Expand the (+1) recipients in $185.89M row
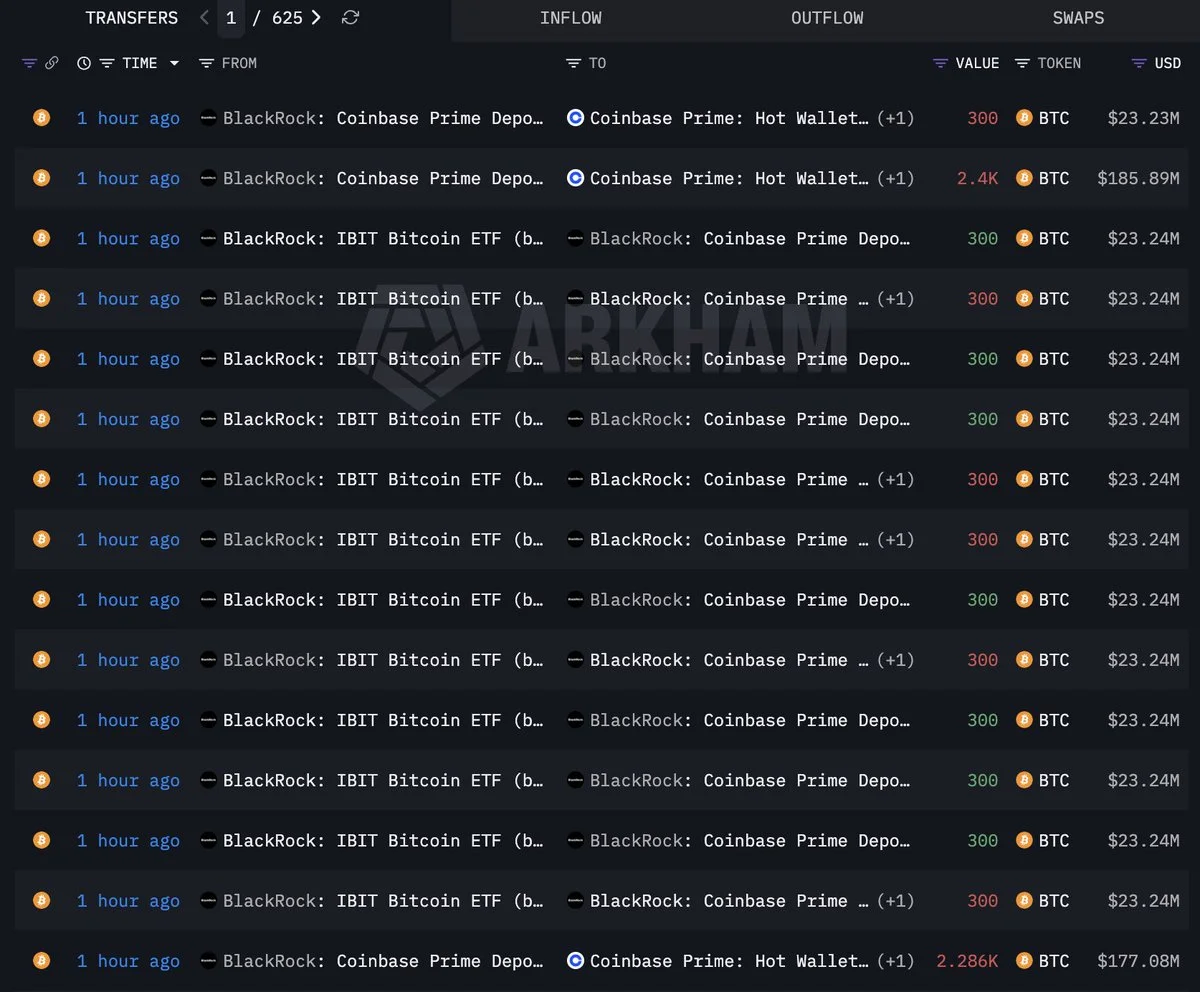Viewport: 1200px width, 992px height. click(895, 178)
